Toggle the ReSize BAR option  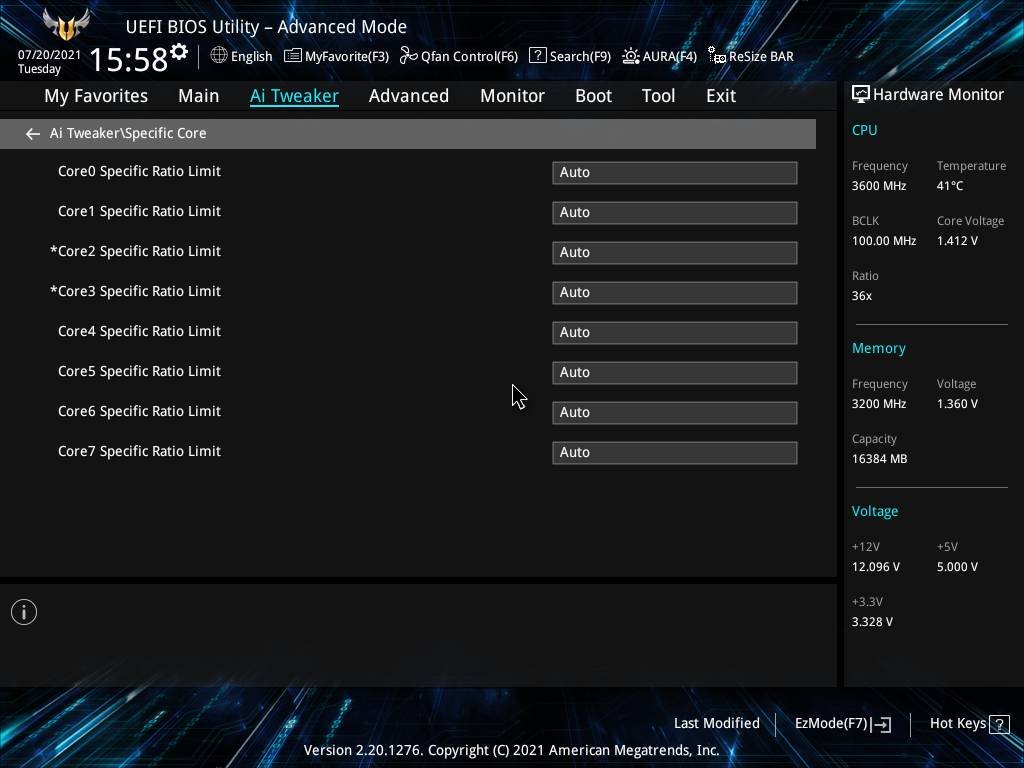click(x=750, y=56)
